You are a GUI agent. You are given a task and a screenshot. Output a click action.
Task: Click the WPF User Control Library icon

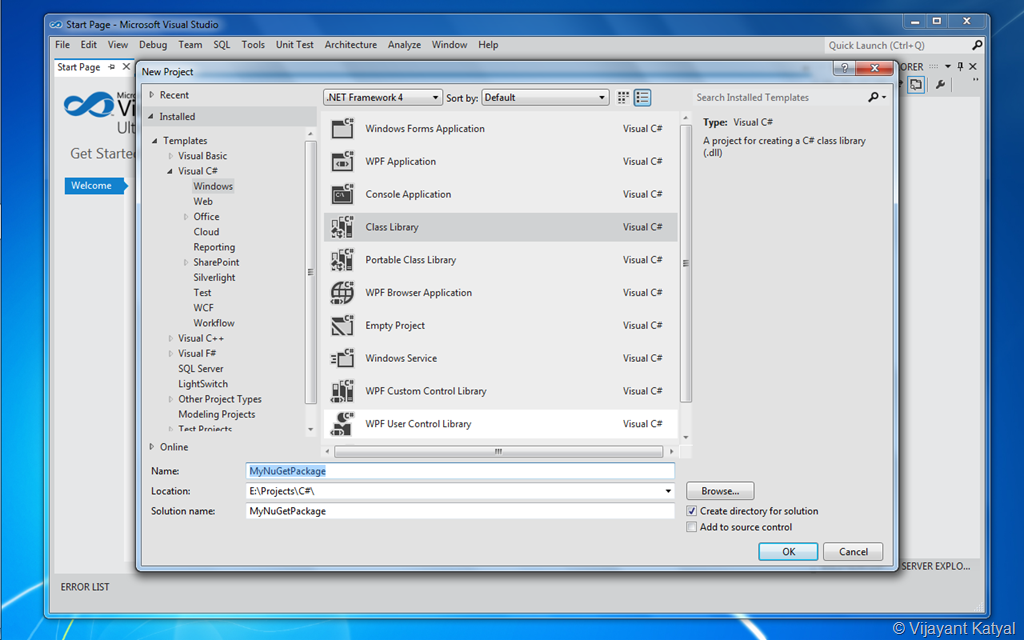click(x=342, y=423)
